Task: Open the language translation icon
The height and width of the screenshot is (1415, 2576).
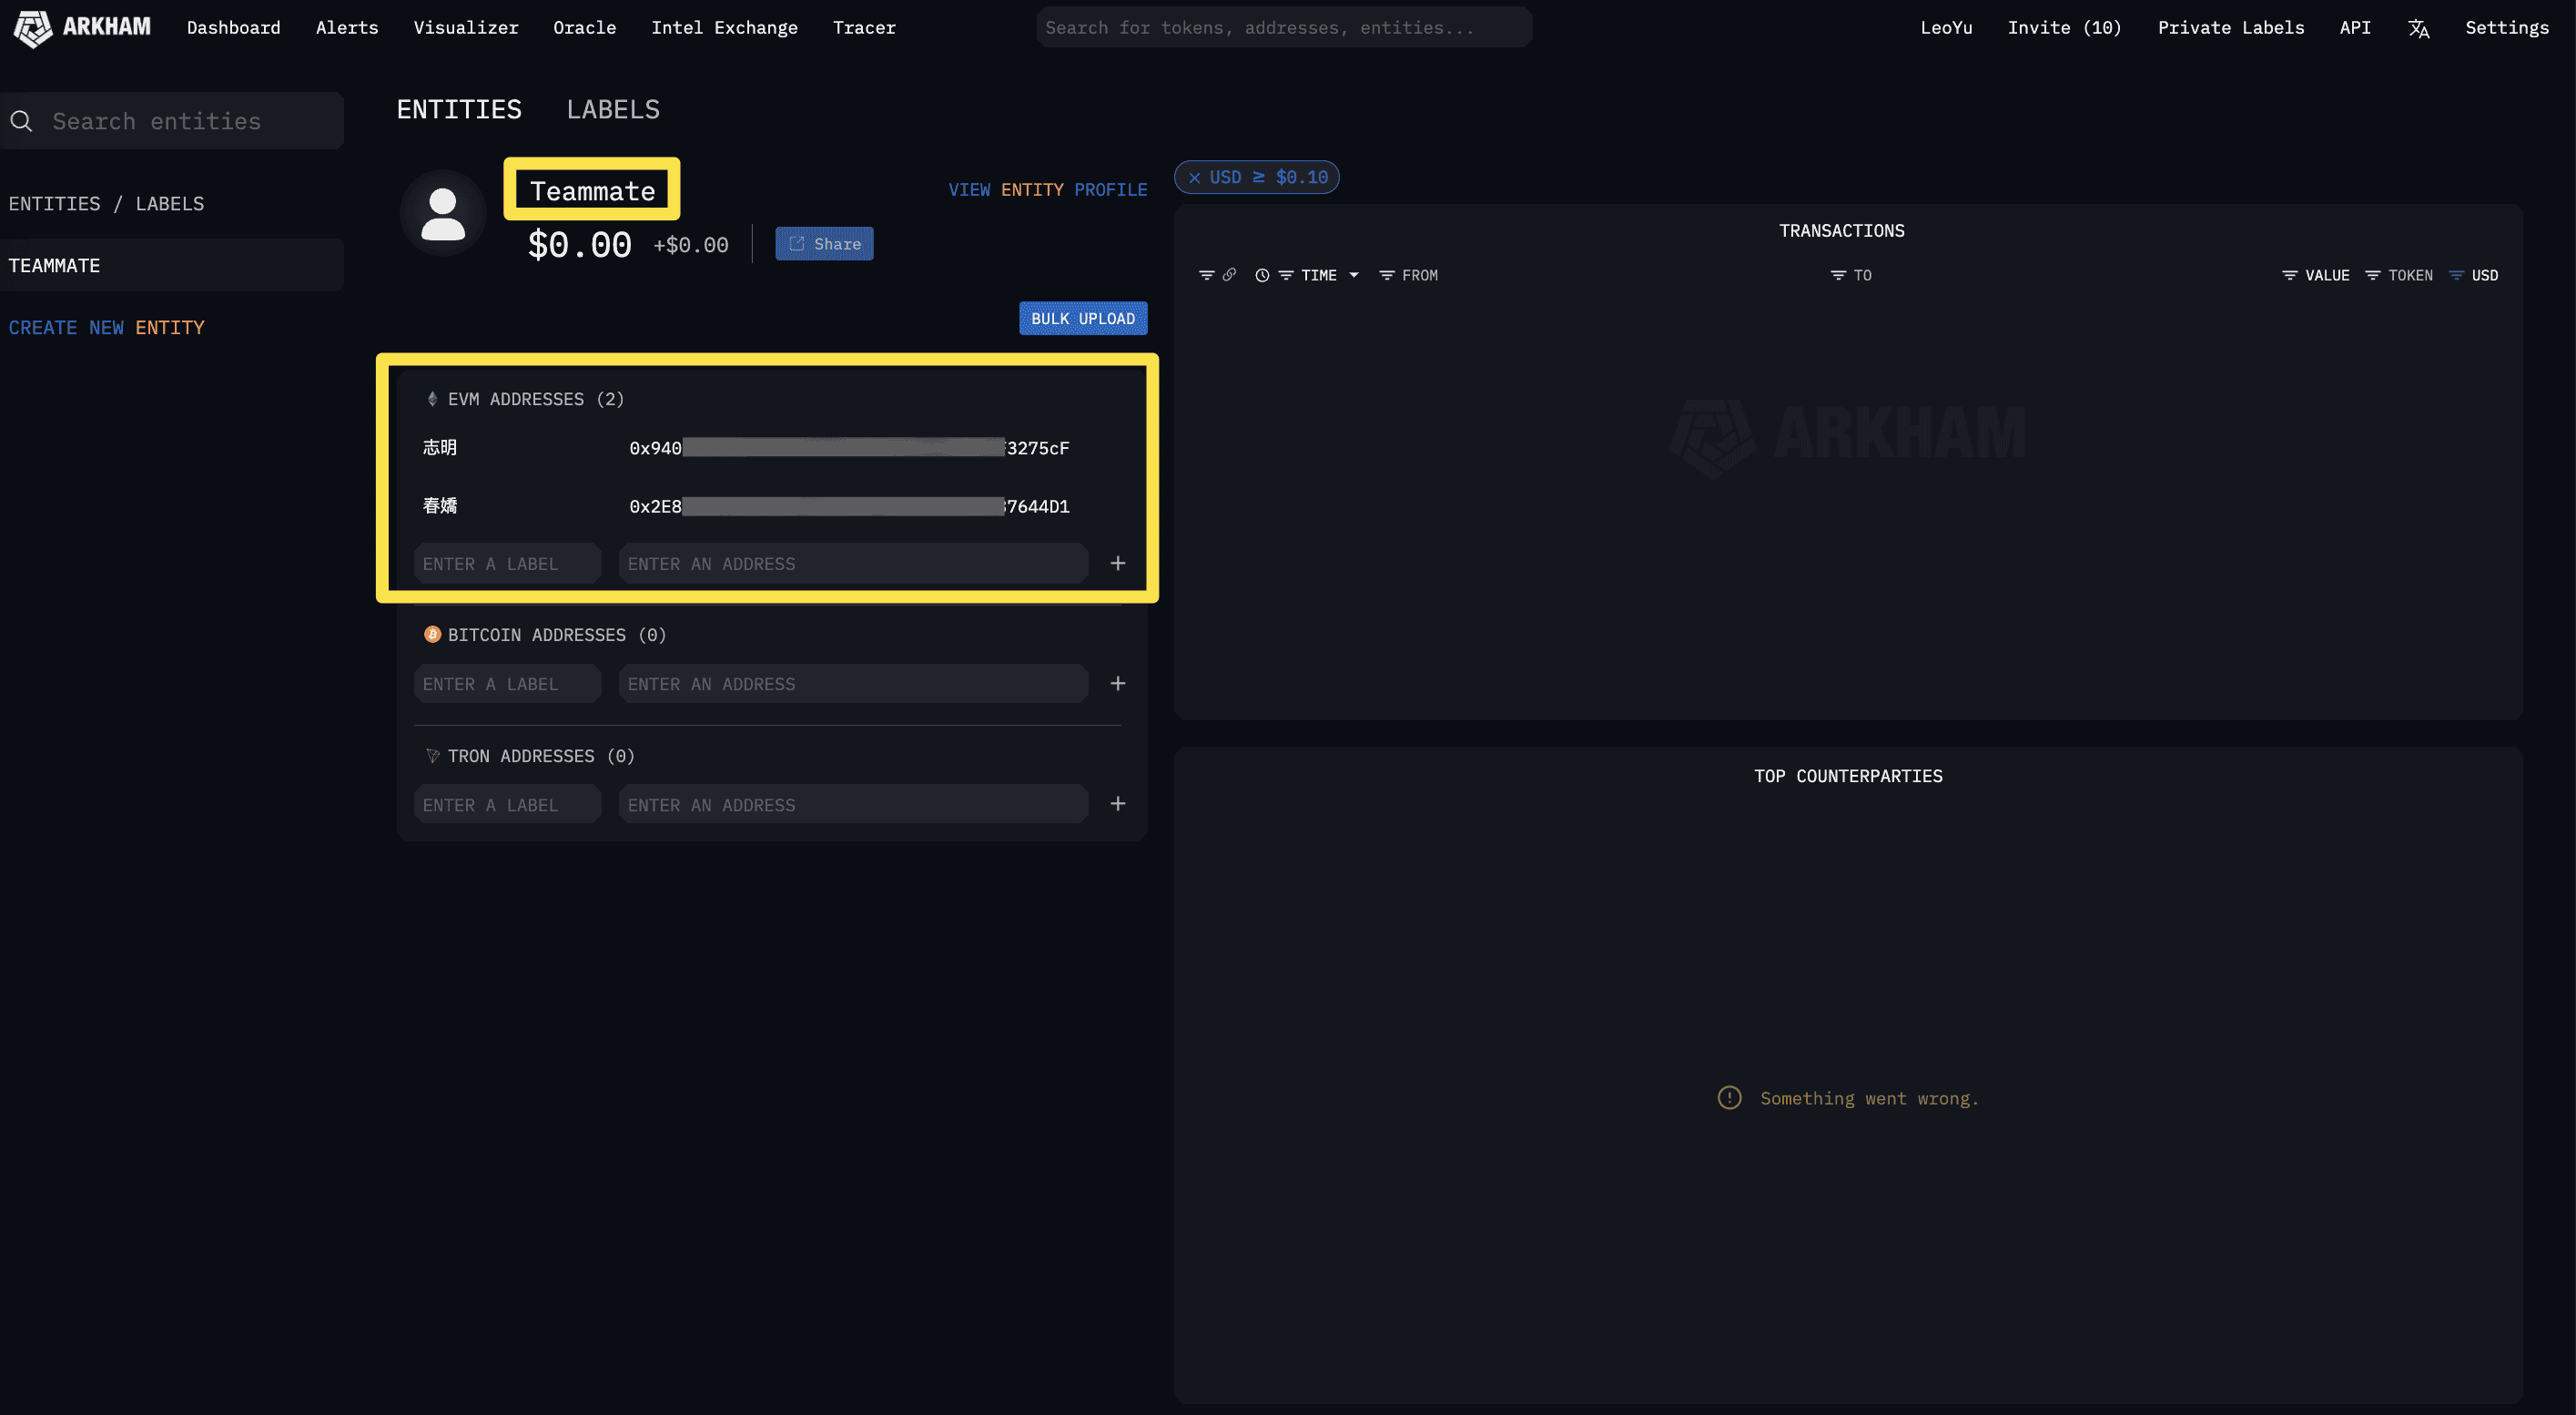Action: 2418,28
